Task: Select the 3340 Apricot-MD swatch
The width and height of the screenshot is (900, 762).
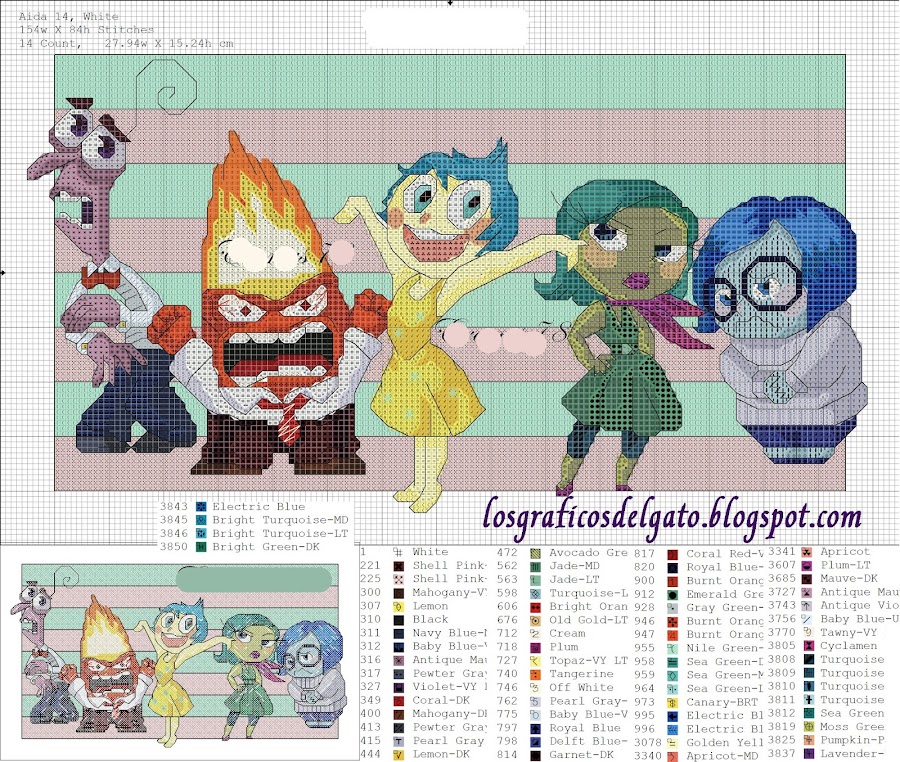Action: tap(672, 756)
